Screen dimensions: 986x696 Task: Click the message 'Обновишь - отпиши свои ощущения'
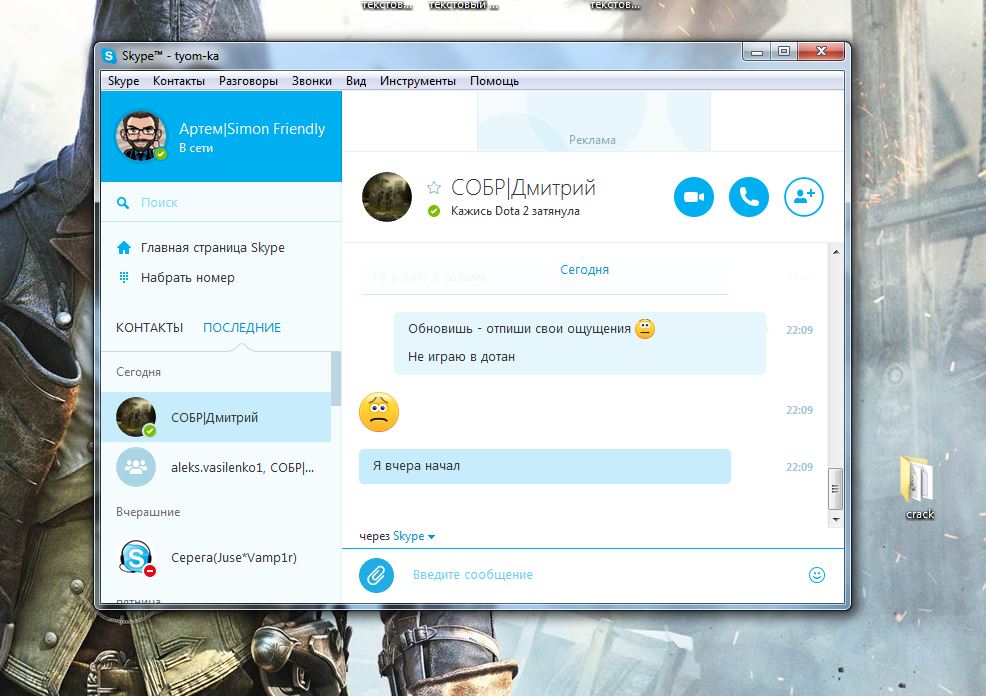pyautogui.click(x=519, y=329)
